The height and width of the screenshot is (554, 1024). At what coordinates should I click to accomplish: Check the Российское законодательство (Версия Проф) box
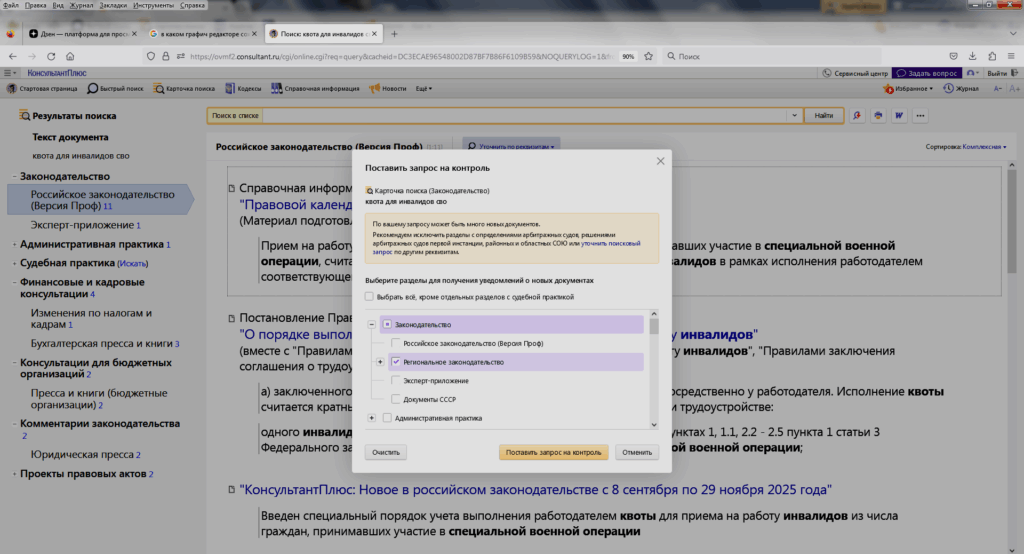(396, 343)
